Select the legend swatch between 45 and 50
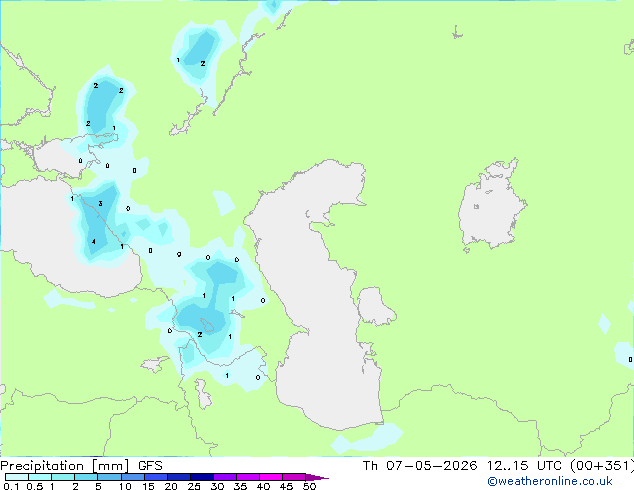 pyautogui.click(x=294, y=477)
